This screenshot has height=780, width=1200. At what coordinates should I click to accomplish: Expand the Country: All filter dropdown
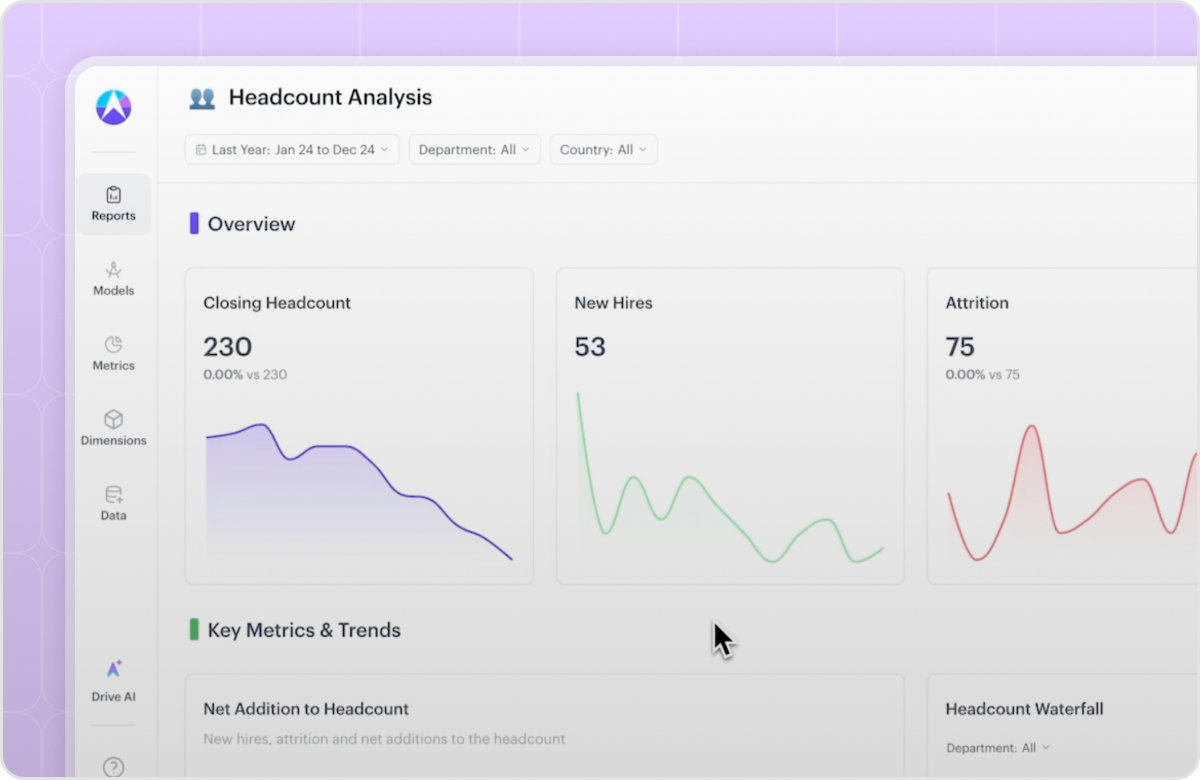tap(603, 149)
